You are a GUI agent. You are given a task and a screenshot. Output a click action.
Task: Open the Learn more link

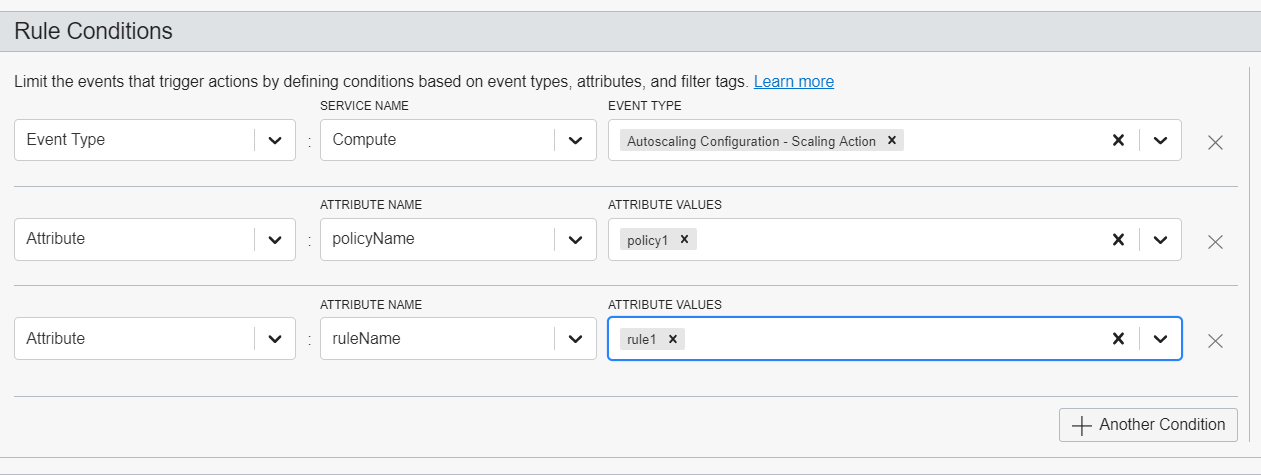coord(793,81)
